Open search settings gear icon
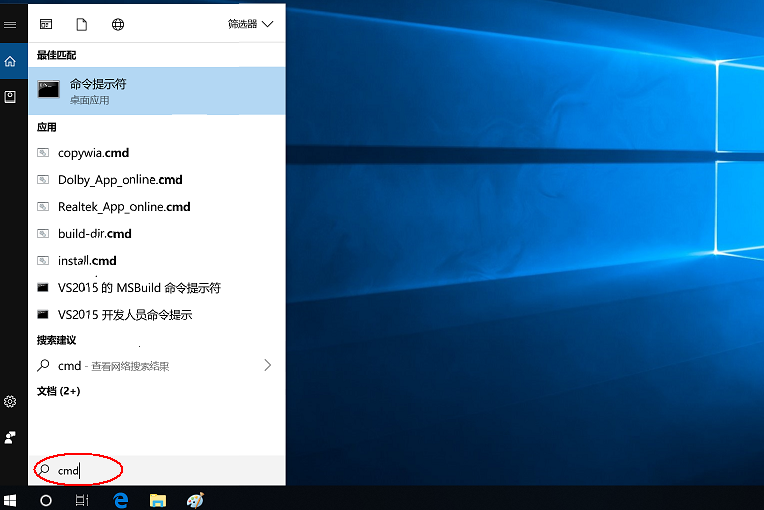 coord(10,401)
